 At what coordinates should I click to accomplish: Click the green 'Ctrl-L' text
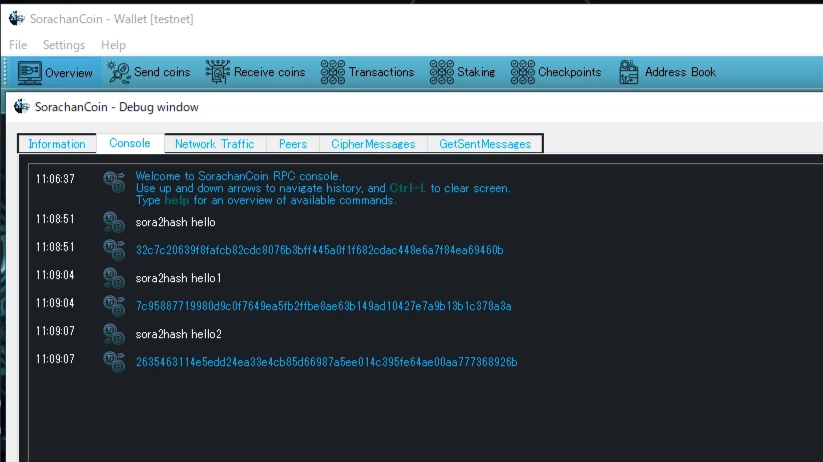[x=407, y=188]
